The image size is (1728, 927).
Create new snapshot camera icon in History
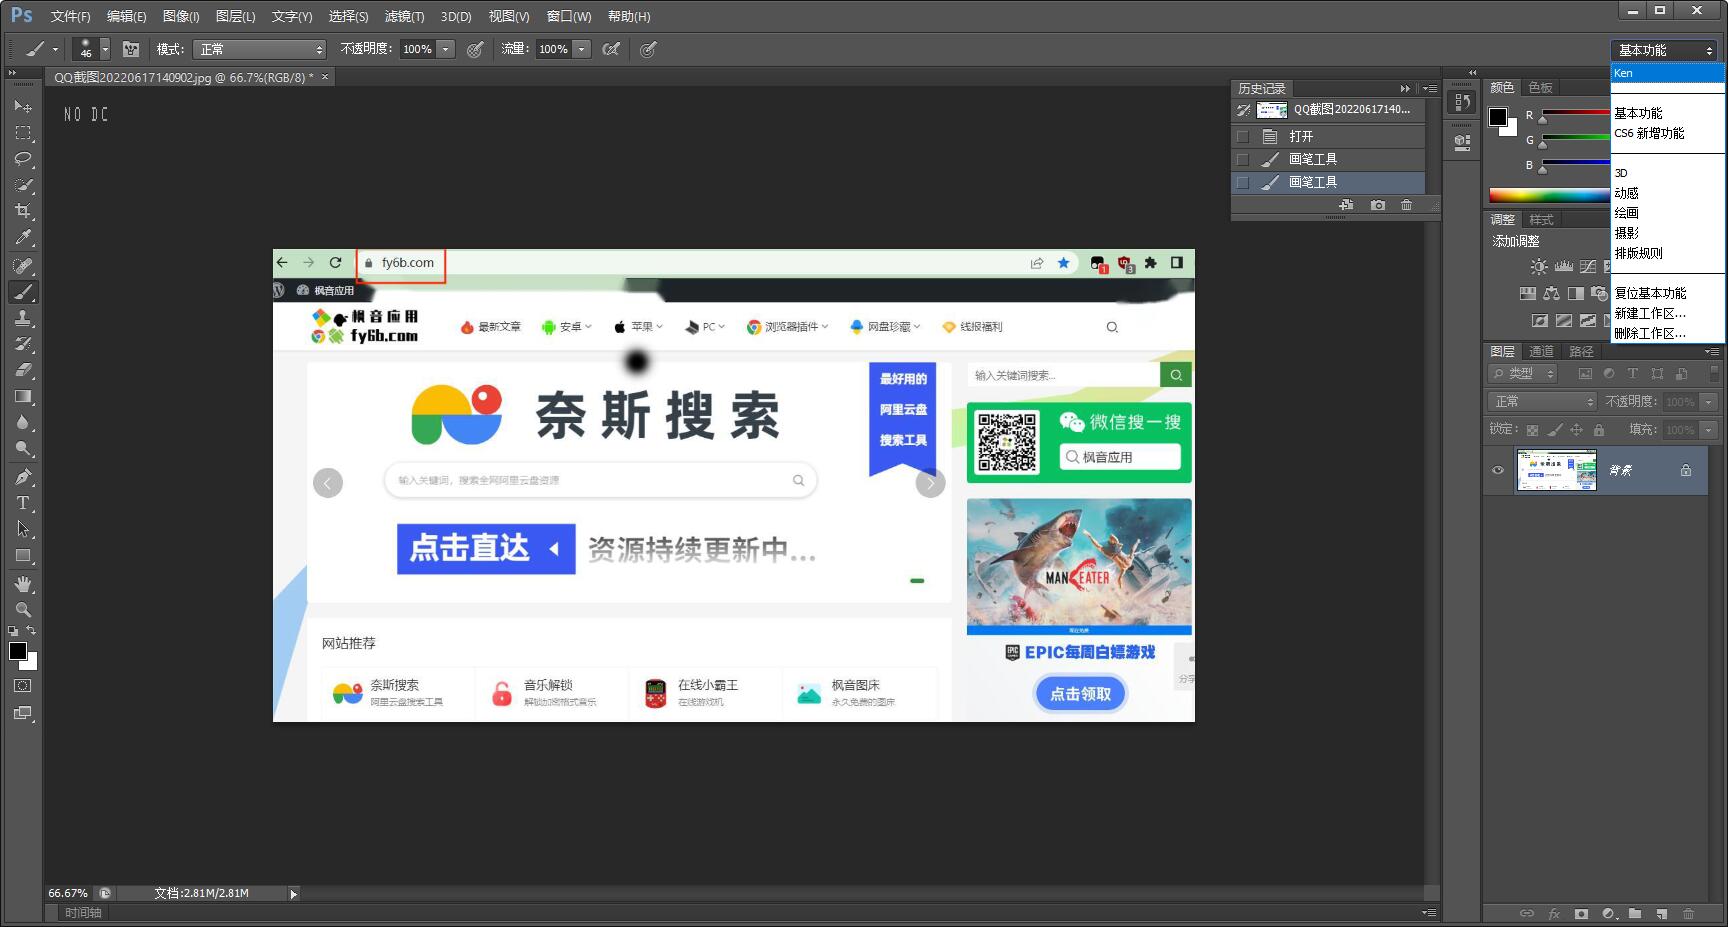tap(1378, 205)
